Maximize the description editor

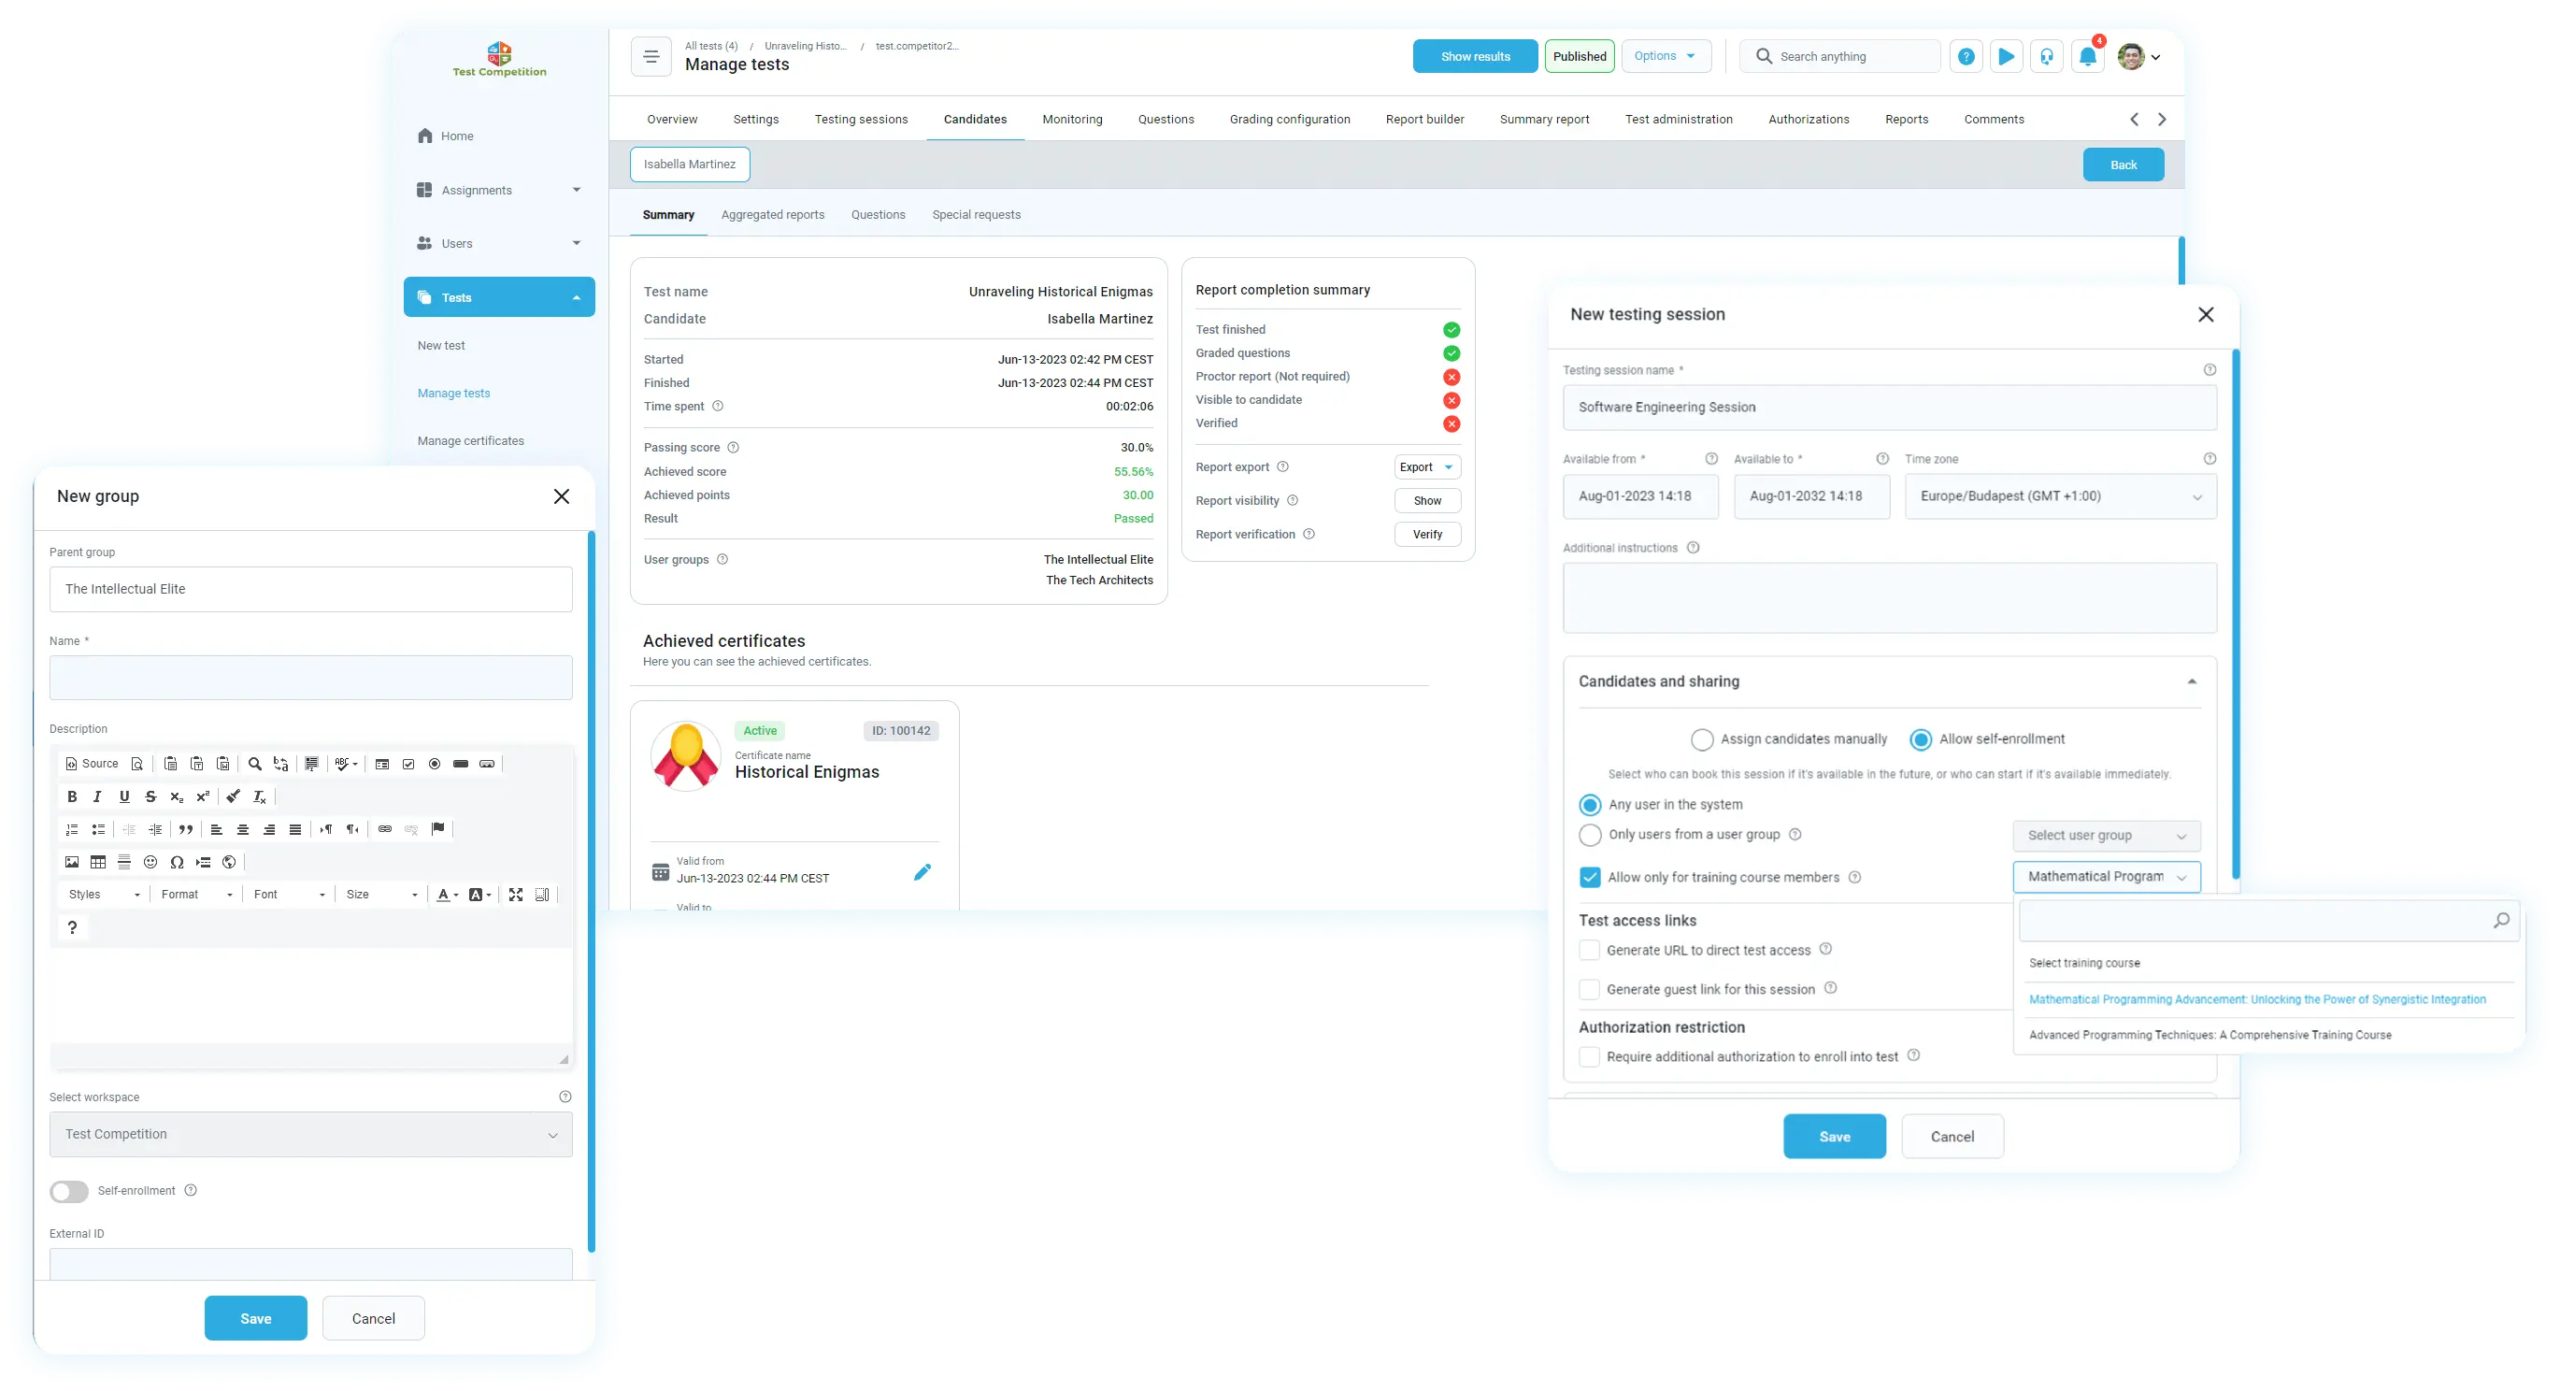[x=516, y=895]
